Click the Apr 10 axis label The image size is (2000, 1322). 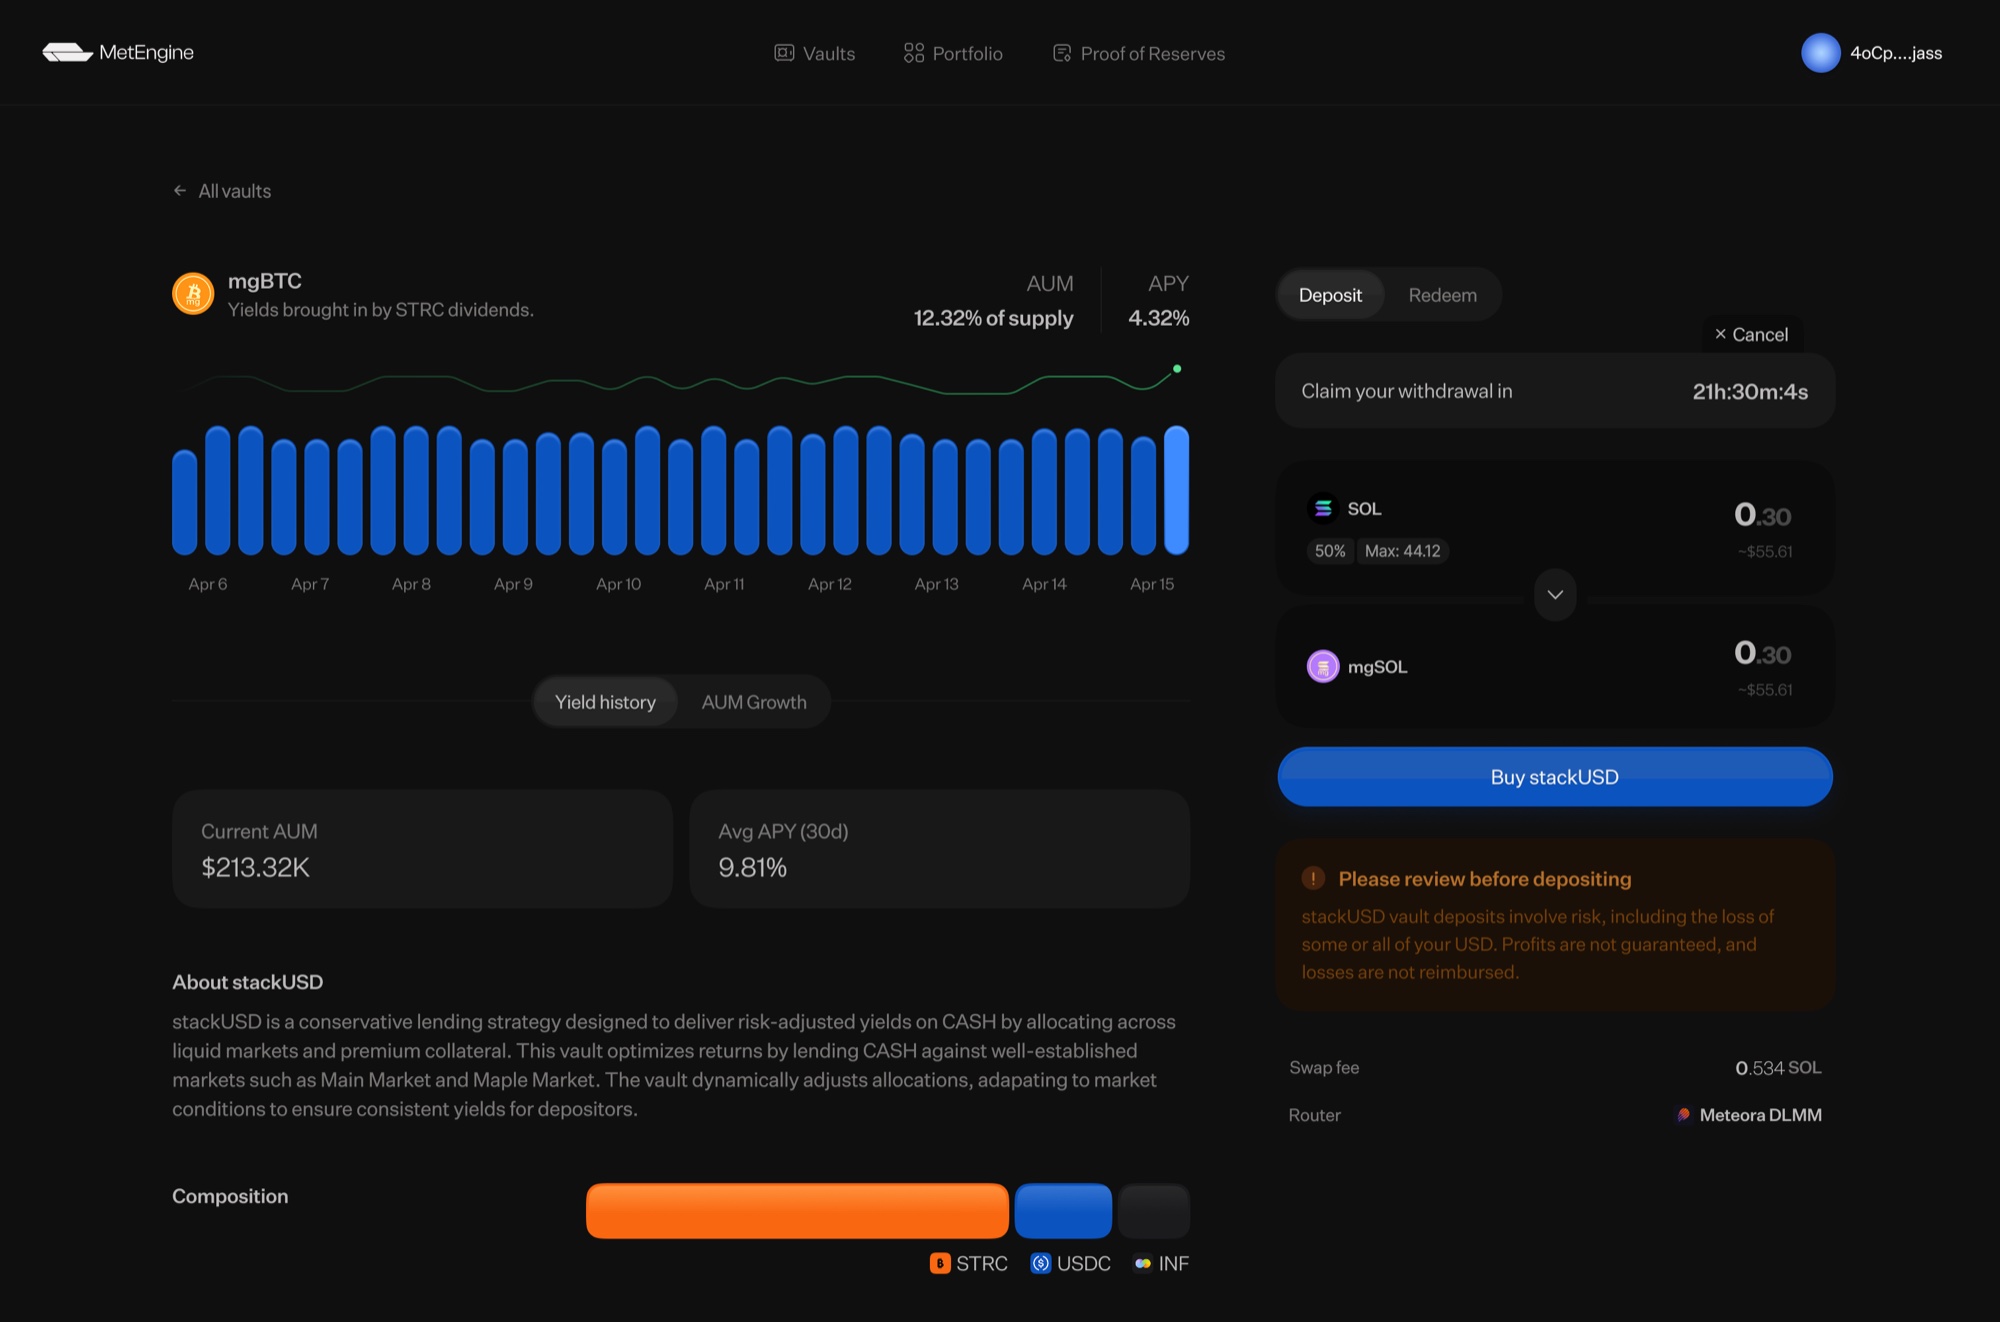(x=618, y=584)
